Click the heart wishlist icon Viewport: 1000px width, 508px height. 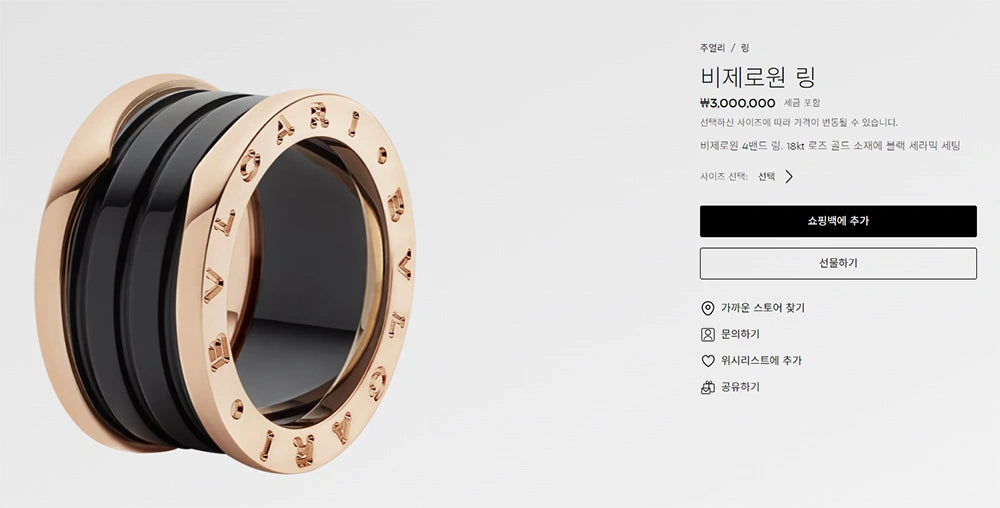pos(707,361)
